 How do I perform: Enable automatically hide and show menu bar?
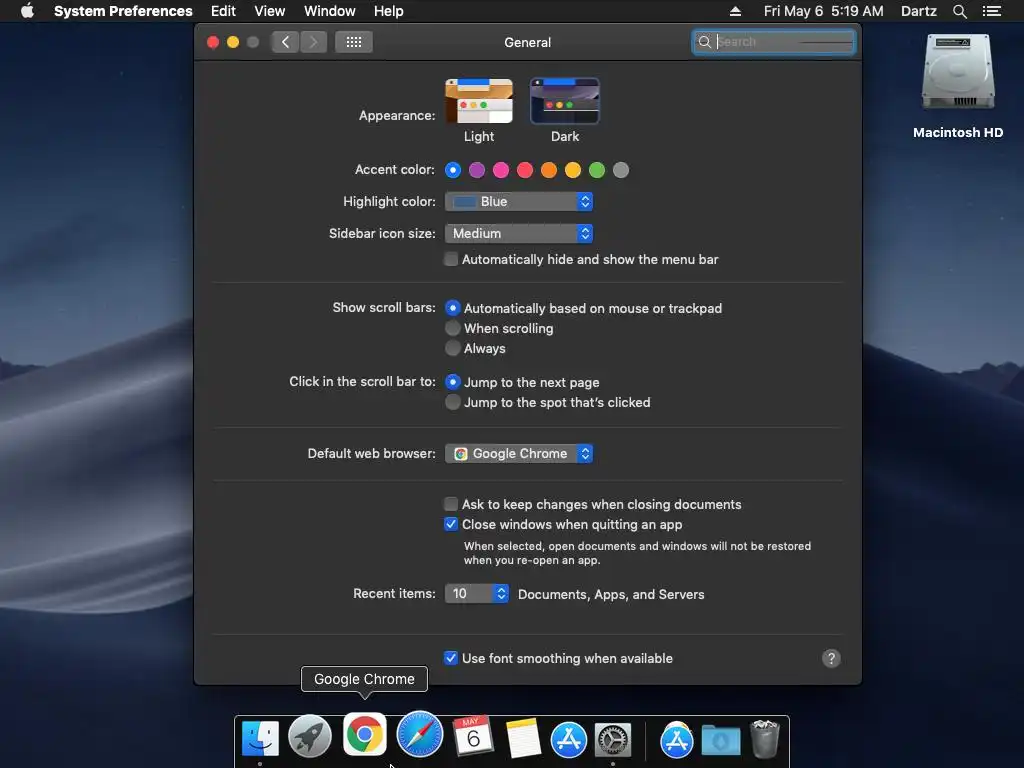(451, 259)
